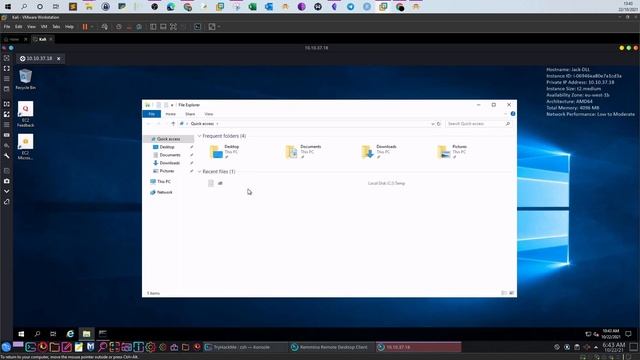The height and width of the screenshot is (360, 640).
Task: Open the Help menu in VMware Workstation
Action: [x=69, y=27]
